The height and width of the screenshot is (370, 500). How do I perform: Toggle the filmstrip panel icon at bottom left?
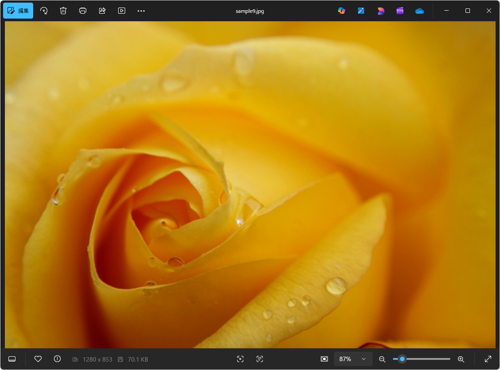click(x=12, y=359)
